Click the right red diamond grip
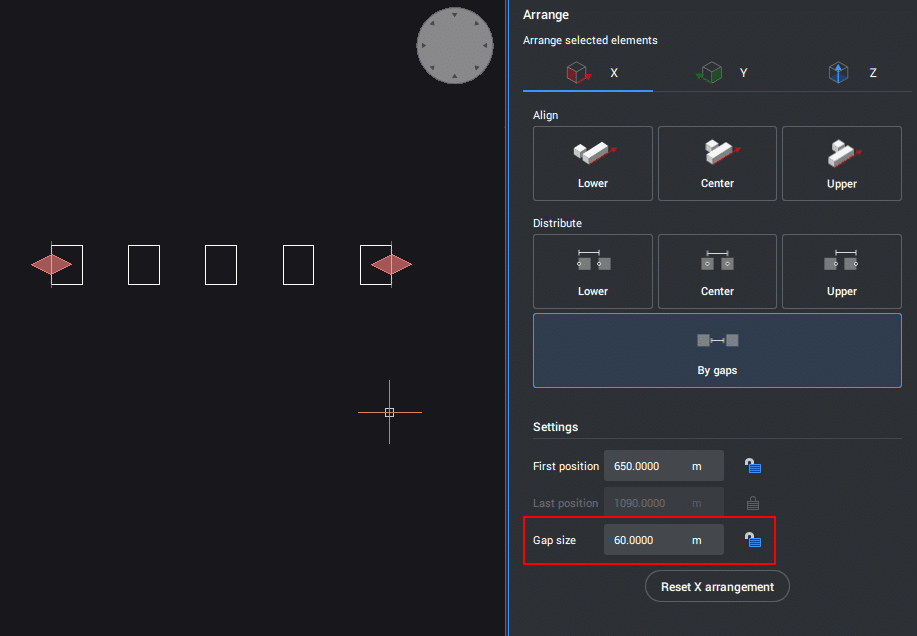The height and width of the screenshot is (636, 917). (x=391, y=265)
